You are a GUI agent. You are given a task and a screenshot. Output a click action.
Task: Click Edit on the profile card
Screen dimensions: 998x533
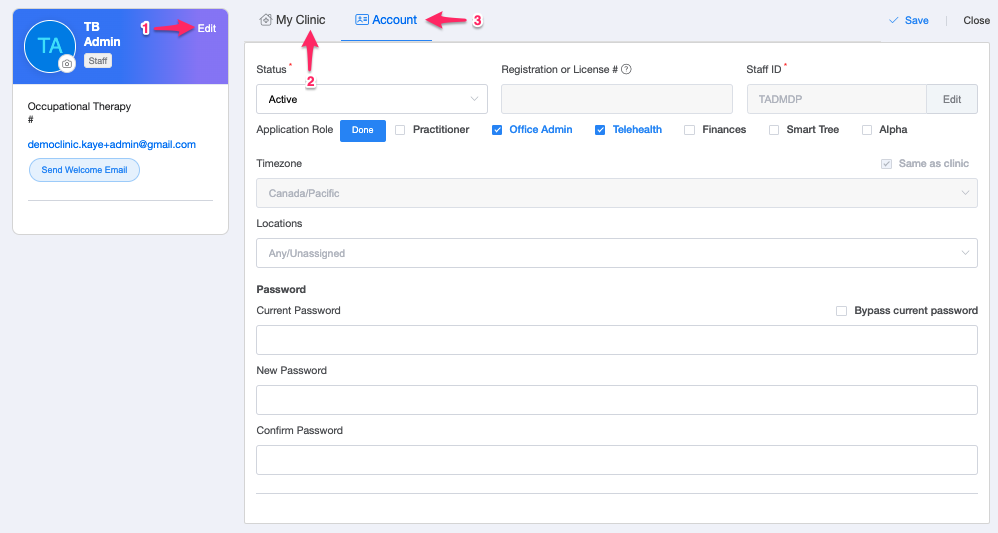point(207,28)
